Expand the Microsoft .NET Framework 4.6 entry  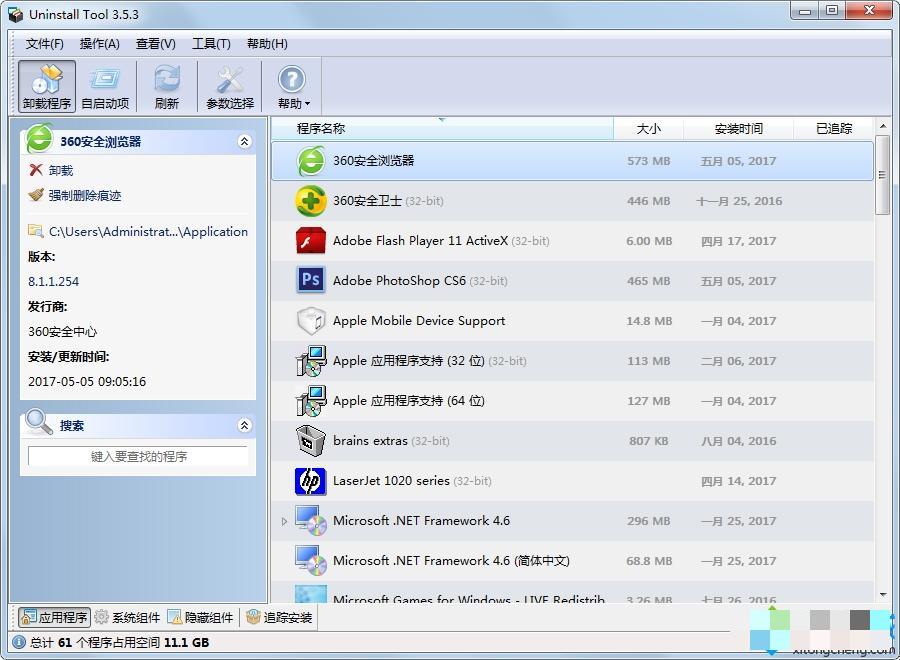point(284,521)
